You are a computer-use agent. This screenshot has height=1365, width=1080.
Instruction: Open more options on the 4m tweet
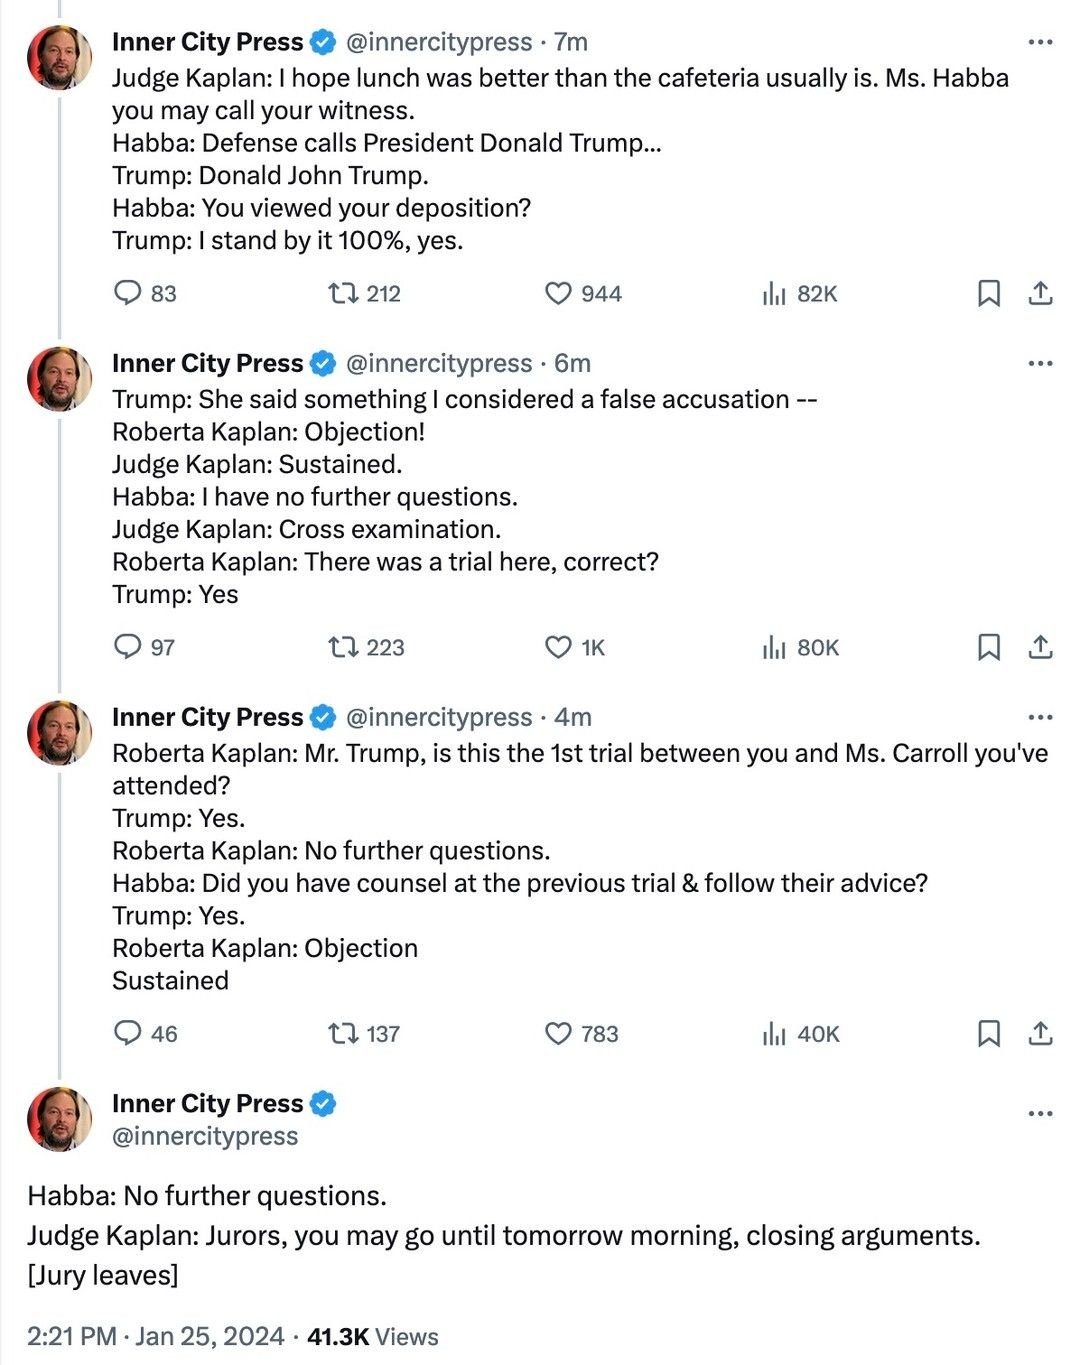(1041, 717)
